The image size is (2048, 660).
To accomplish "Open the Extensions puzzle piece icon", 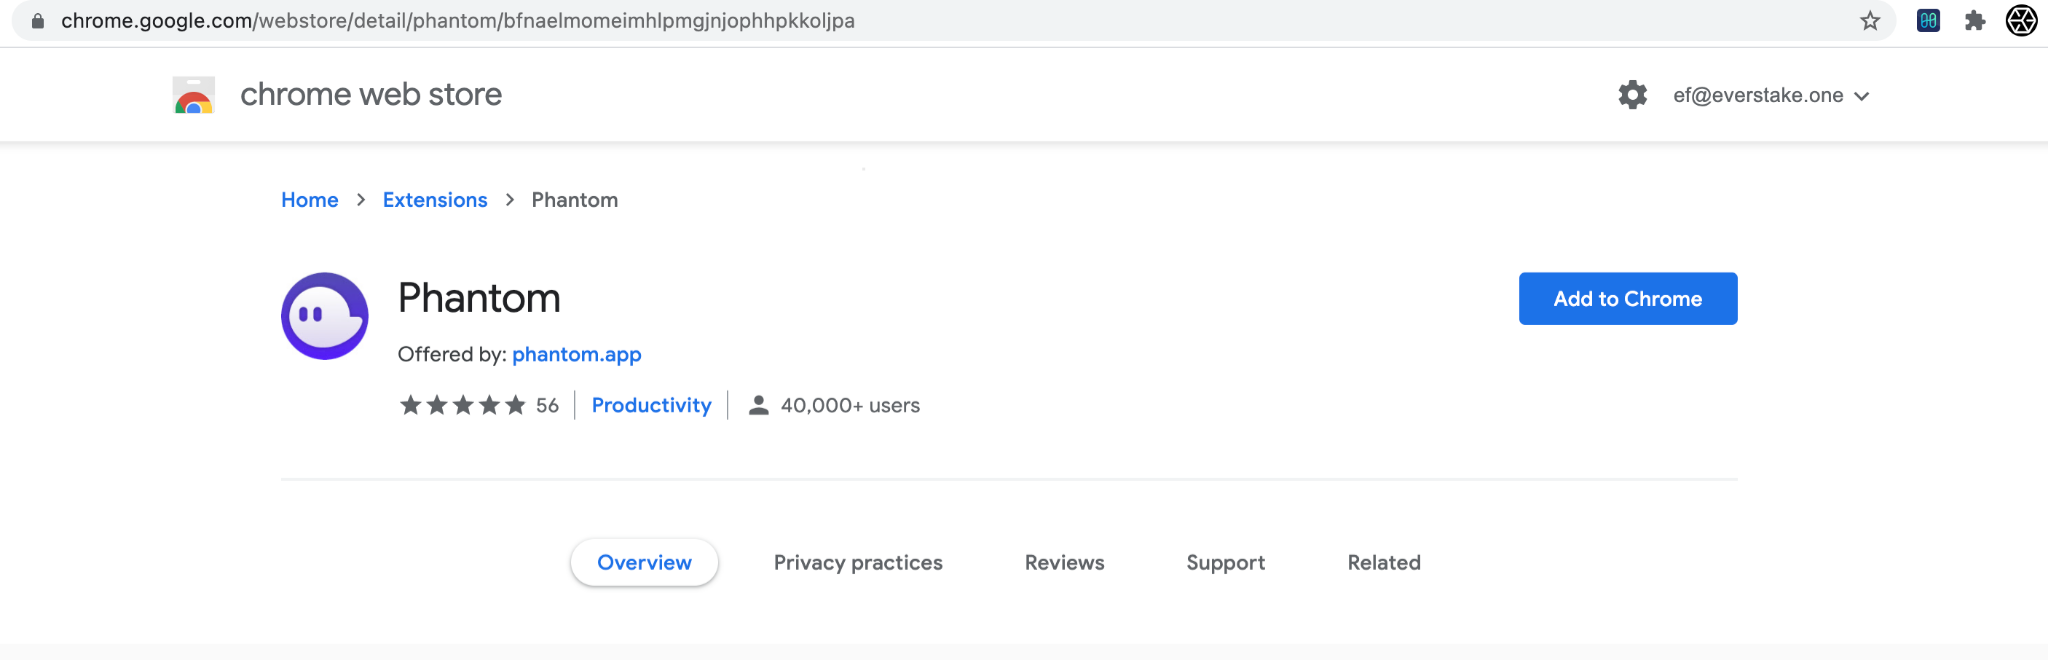I will pos(1975,21).
